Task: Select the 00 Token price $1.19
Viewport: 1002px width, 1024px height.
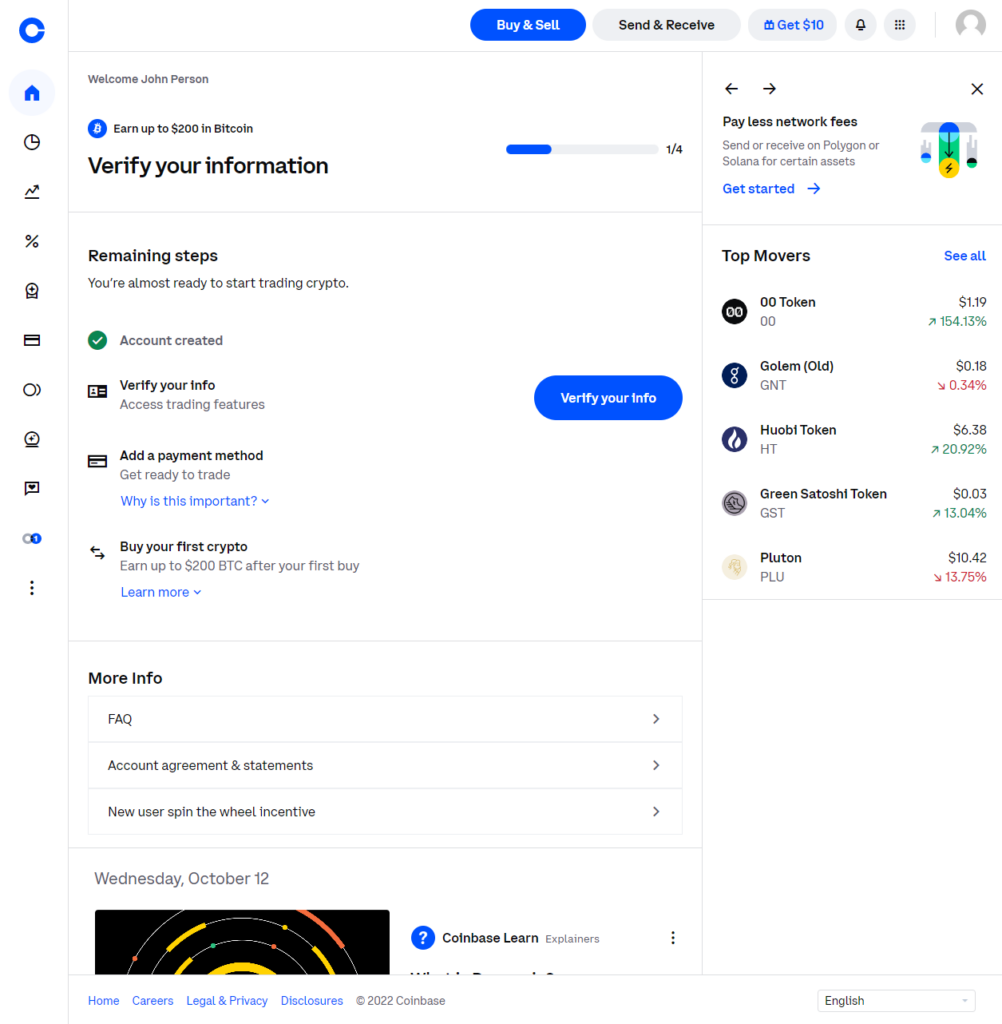Action: pos(972,302)
